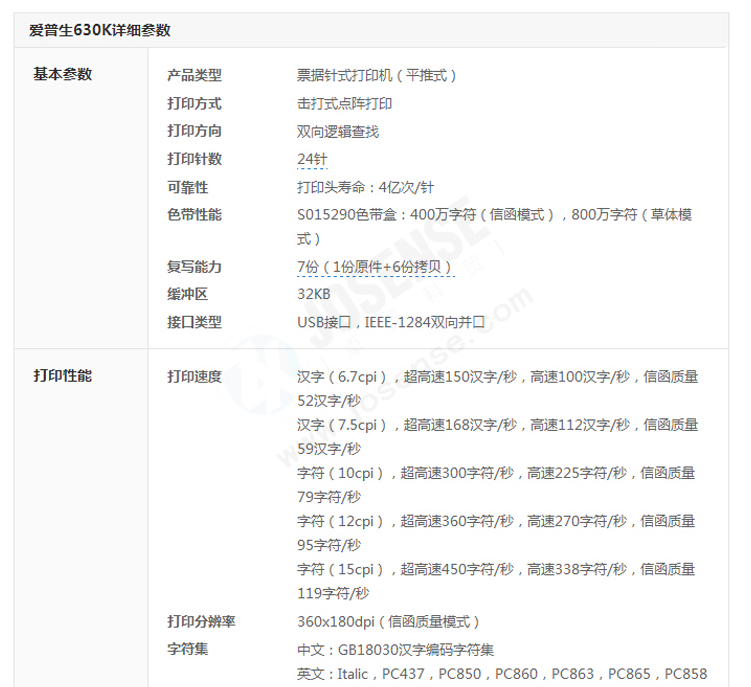Click the '52汉字/秒' text

point(329,401)
